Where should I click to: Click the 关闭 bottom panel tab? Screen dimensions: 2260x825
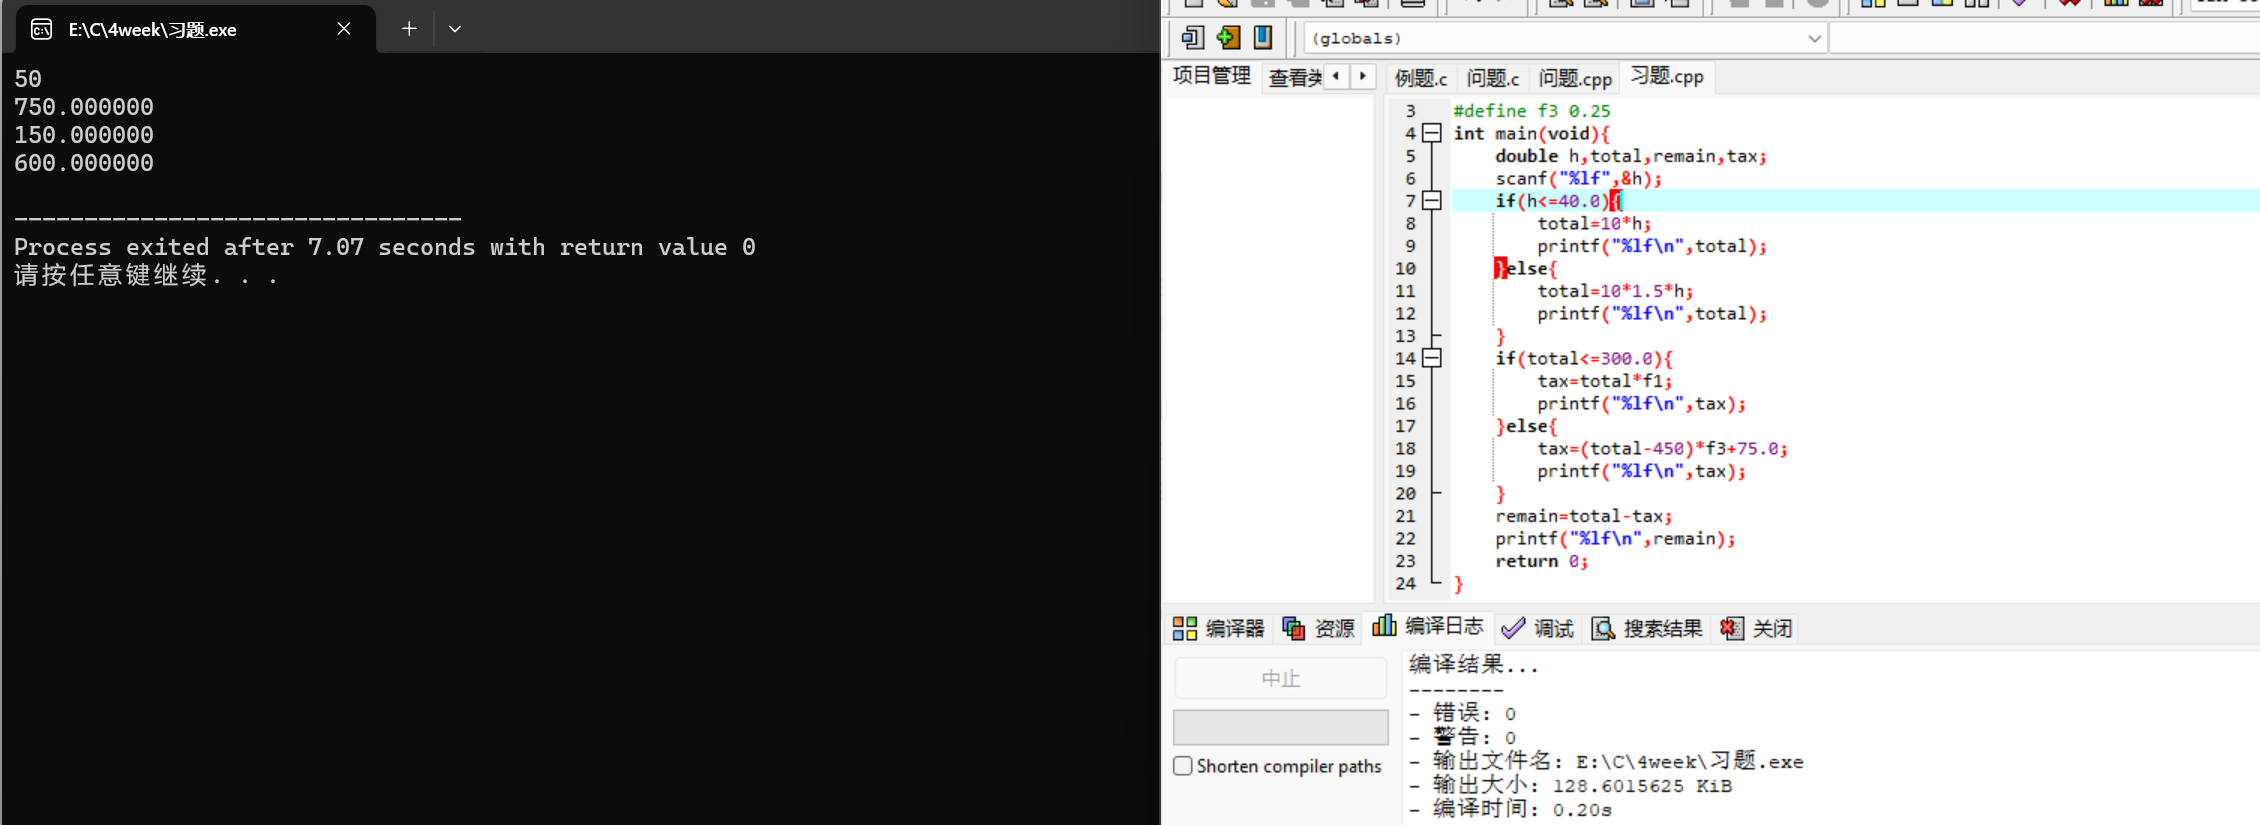tap(1756, 628)
